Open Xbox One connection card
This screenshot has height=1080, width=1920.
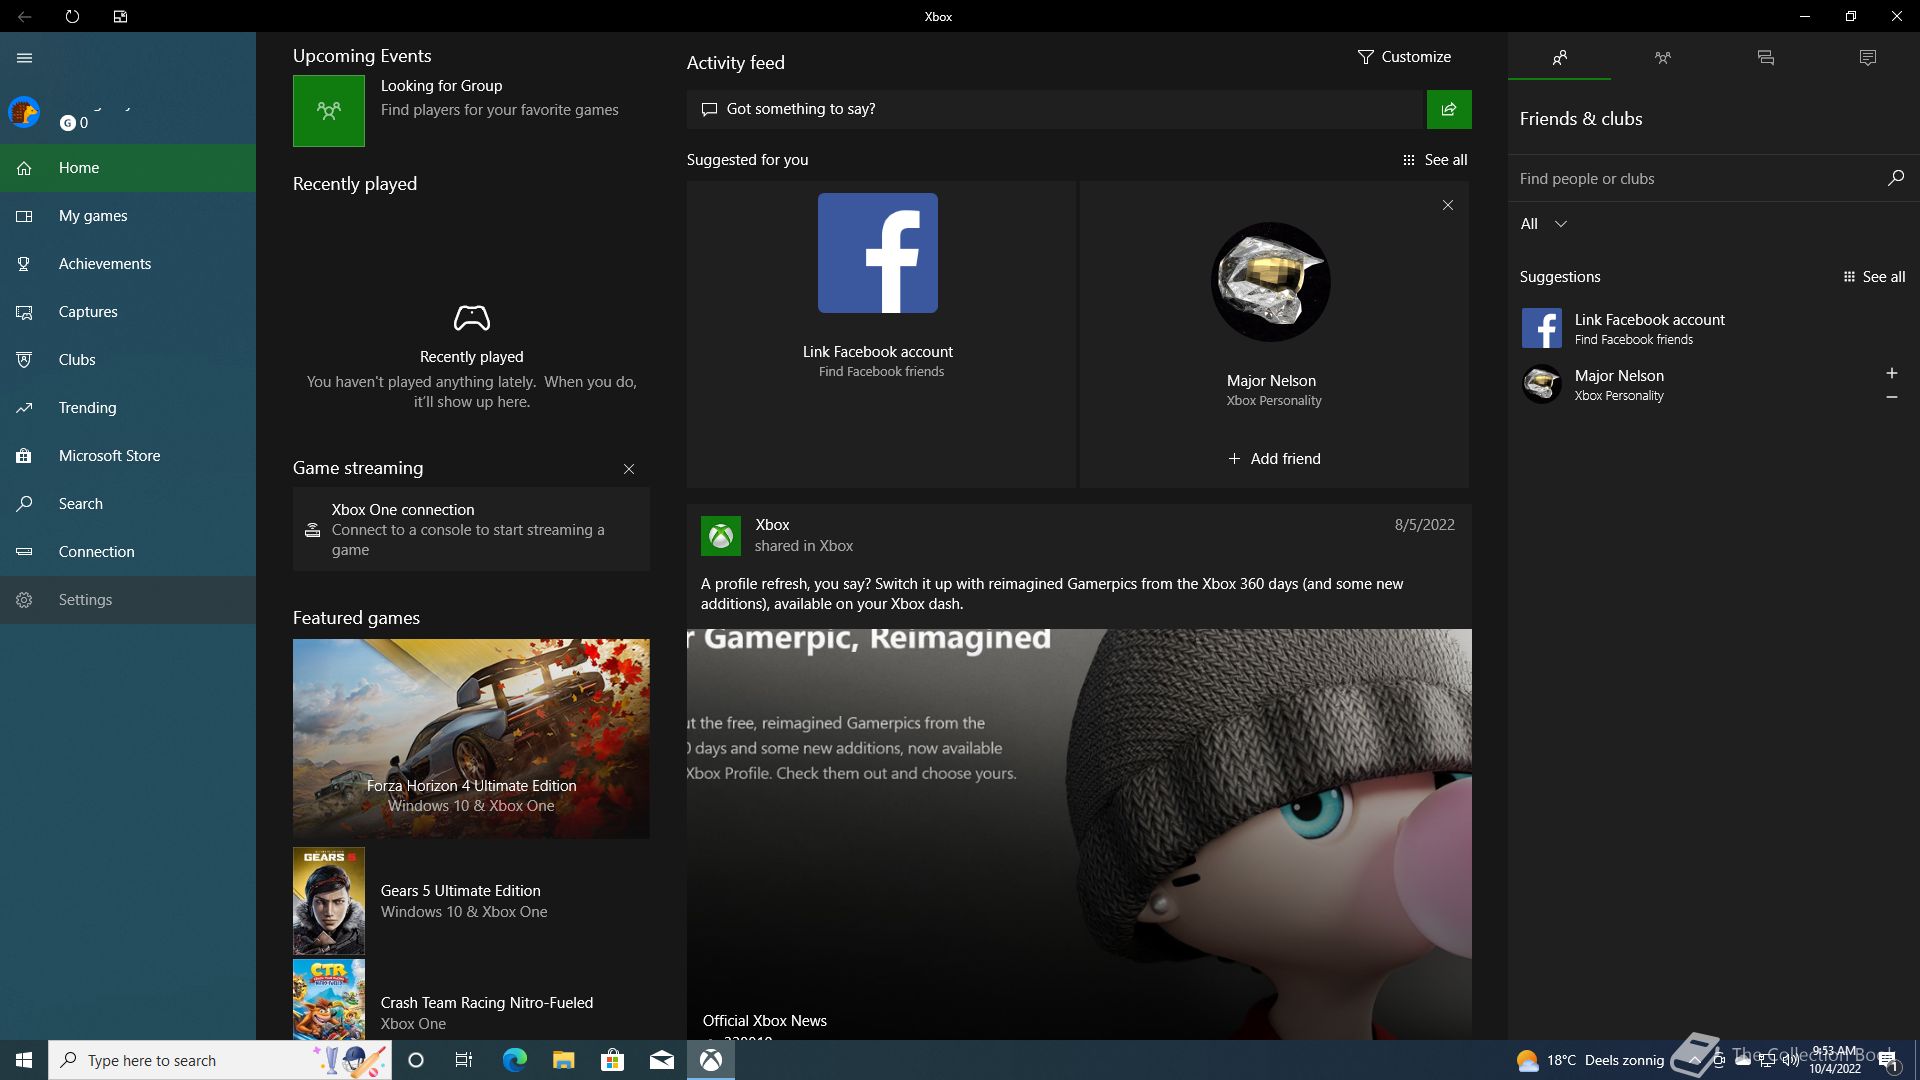pyautogui.click(x=471, y=529)
